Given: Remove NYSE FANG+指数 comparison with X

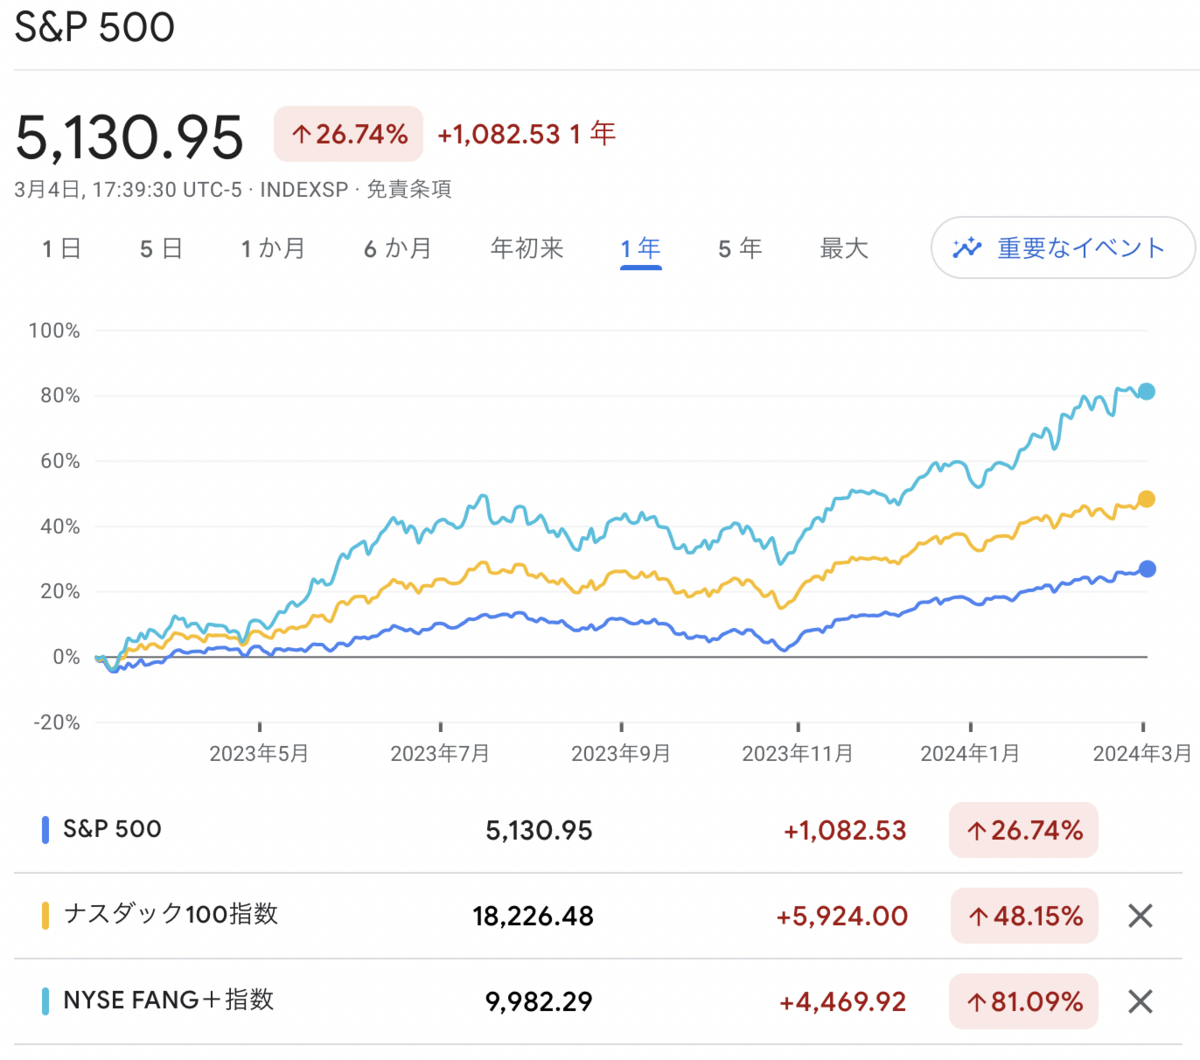Looking at the screenshot, I should [1140, 1001].
